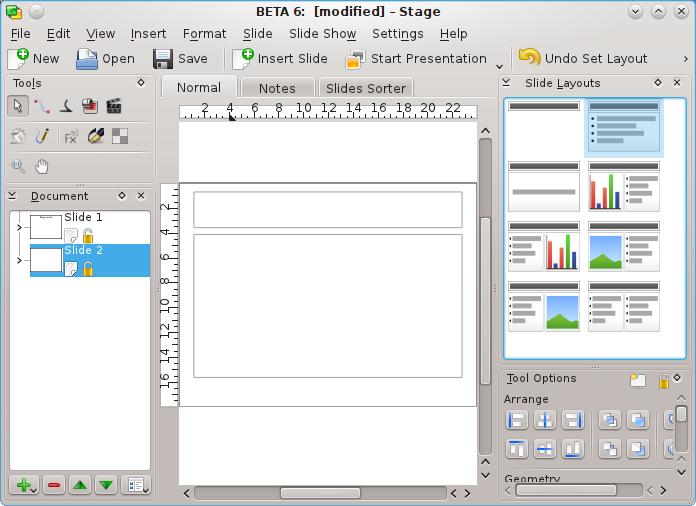The image size is (696, 506).
Task: Click Undo Set Layout button
Action: point(583,59)
